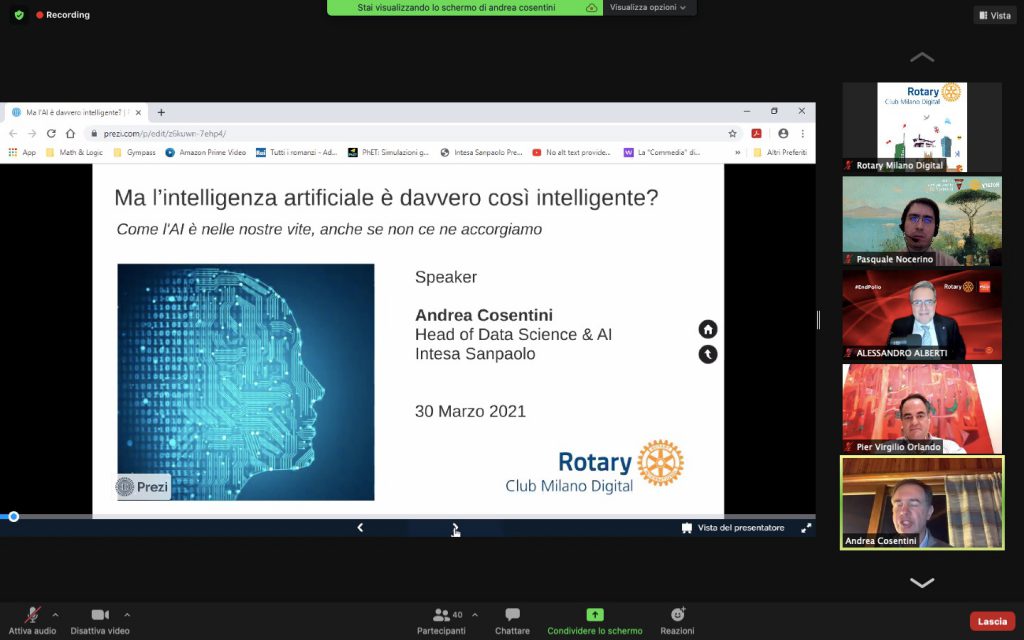Expand the arrow next to Partecipanti

(475, 615)
